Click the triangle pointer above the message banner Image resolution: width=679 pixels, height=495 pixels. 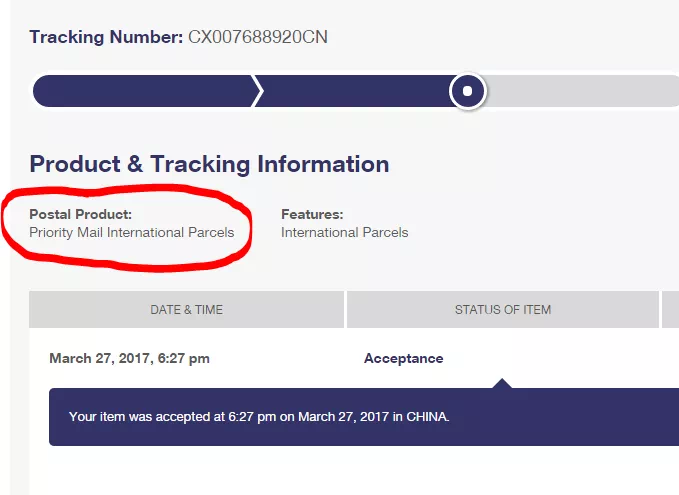pos(503,383)
